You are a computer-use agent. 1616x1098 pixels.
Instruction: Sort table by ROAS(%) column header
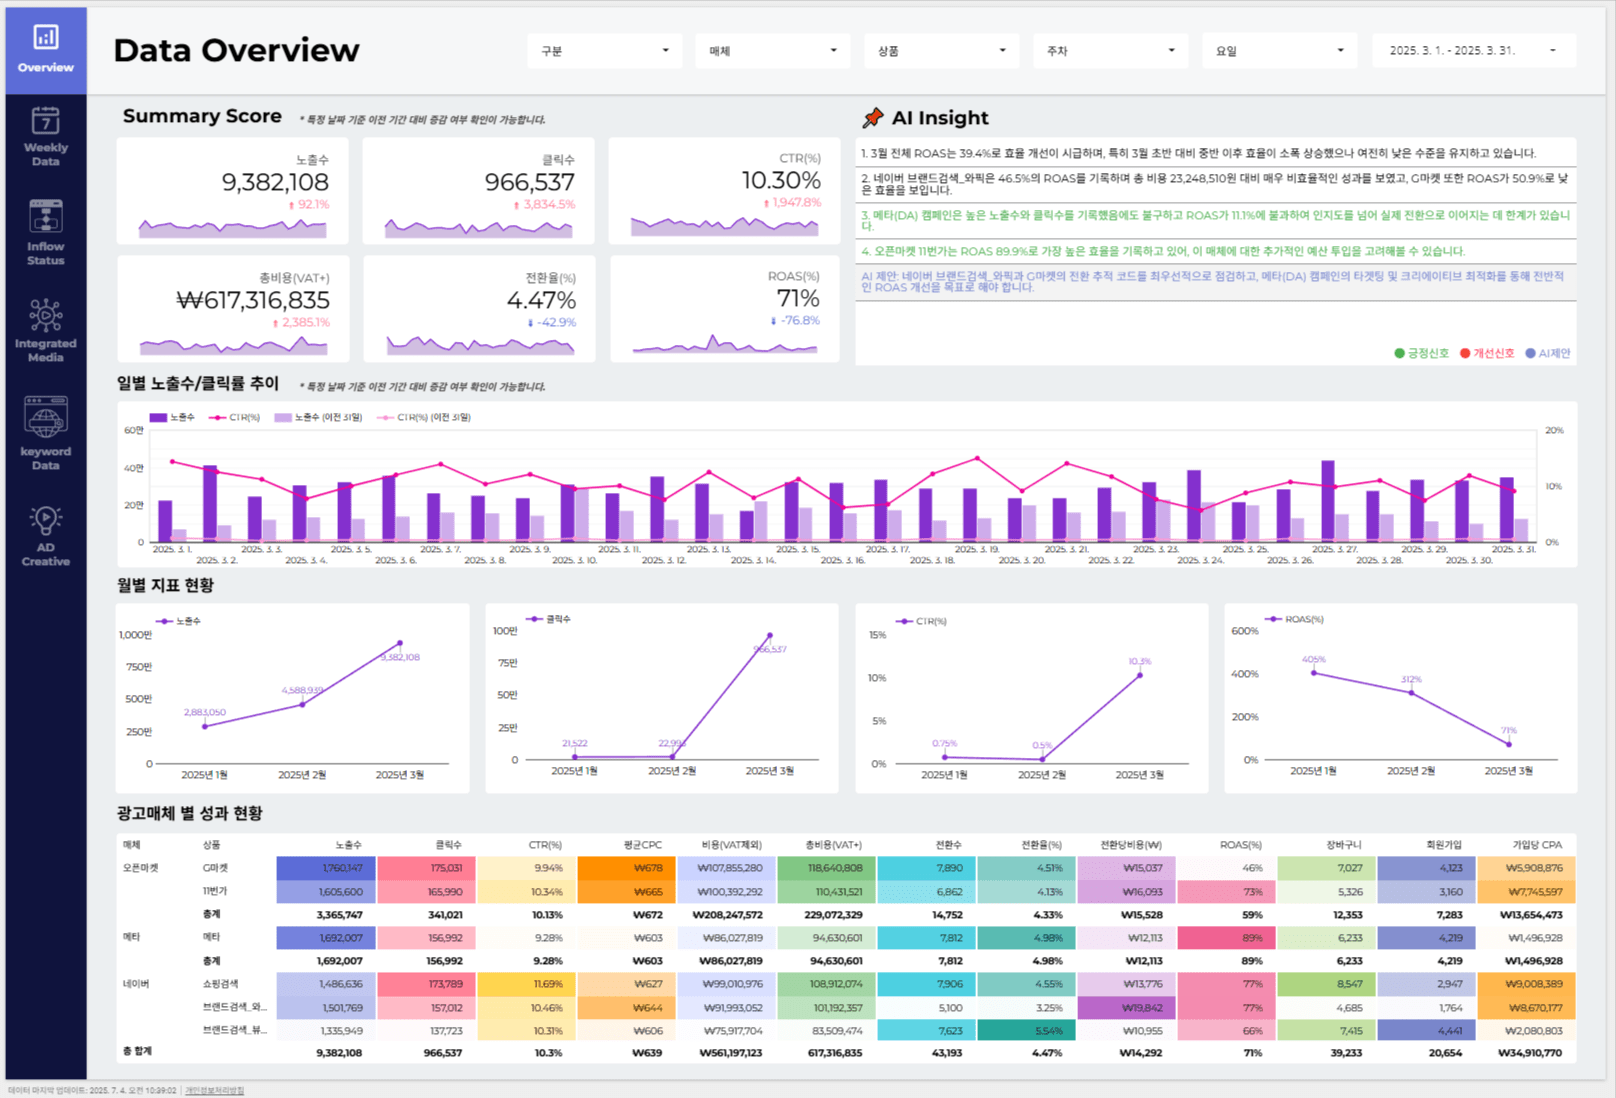pyautogui.click(x=1240, y=845)
